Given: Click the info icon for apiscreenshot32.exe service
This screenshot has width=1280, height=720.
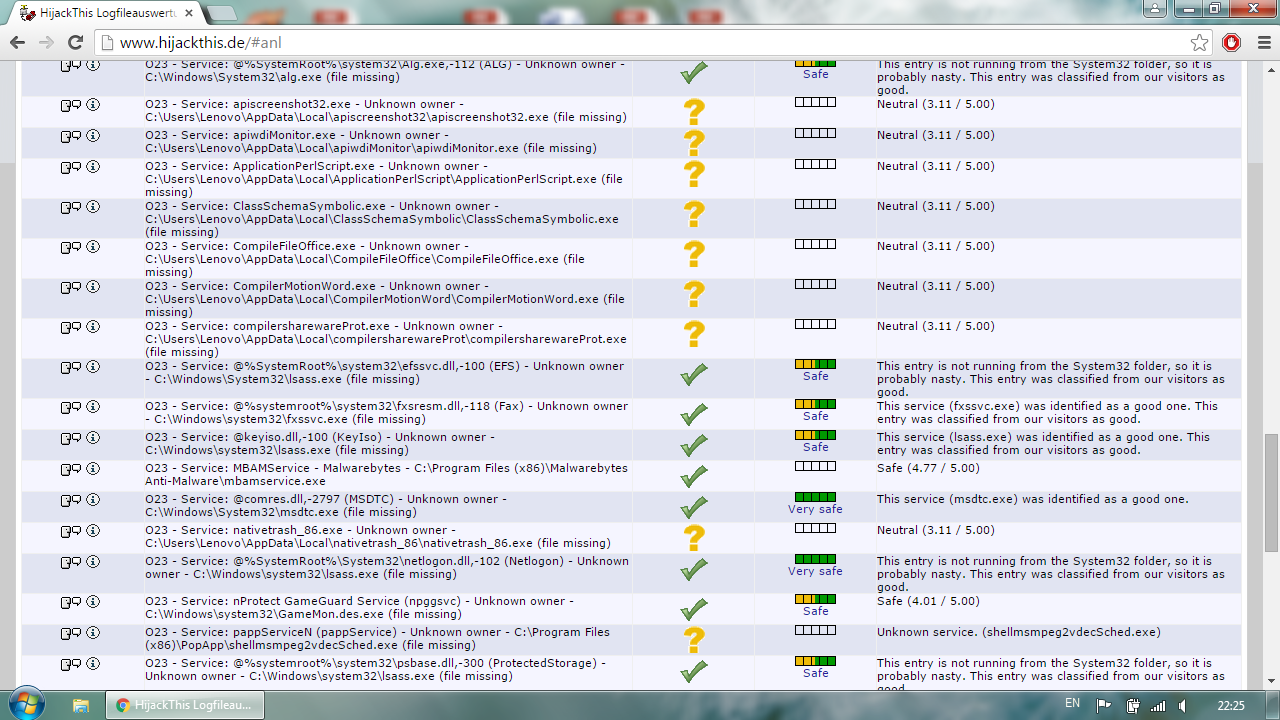Looking at the screenshot, I should point(93,105).
